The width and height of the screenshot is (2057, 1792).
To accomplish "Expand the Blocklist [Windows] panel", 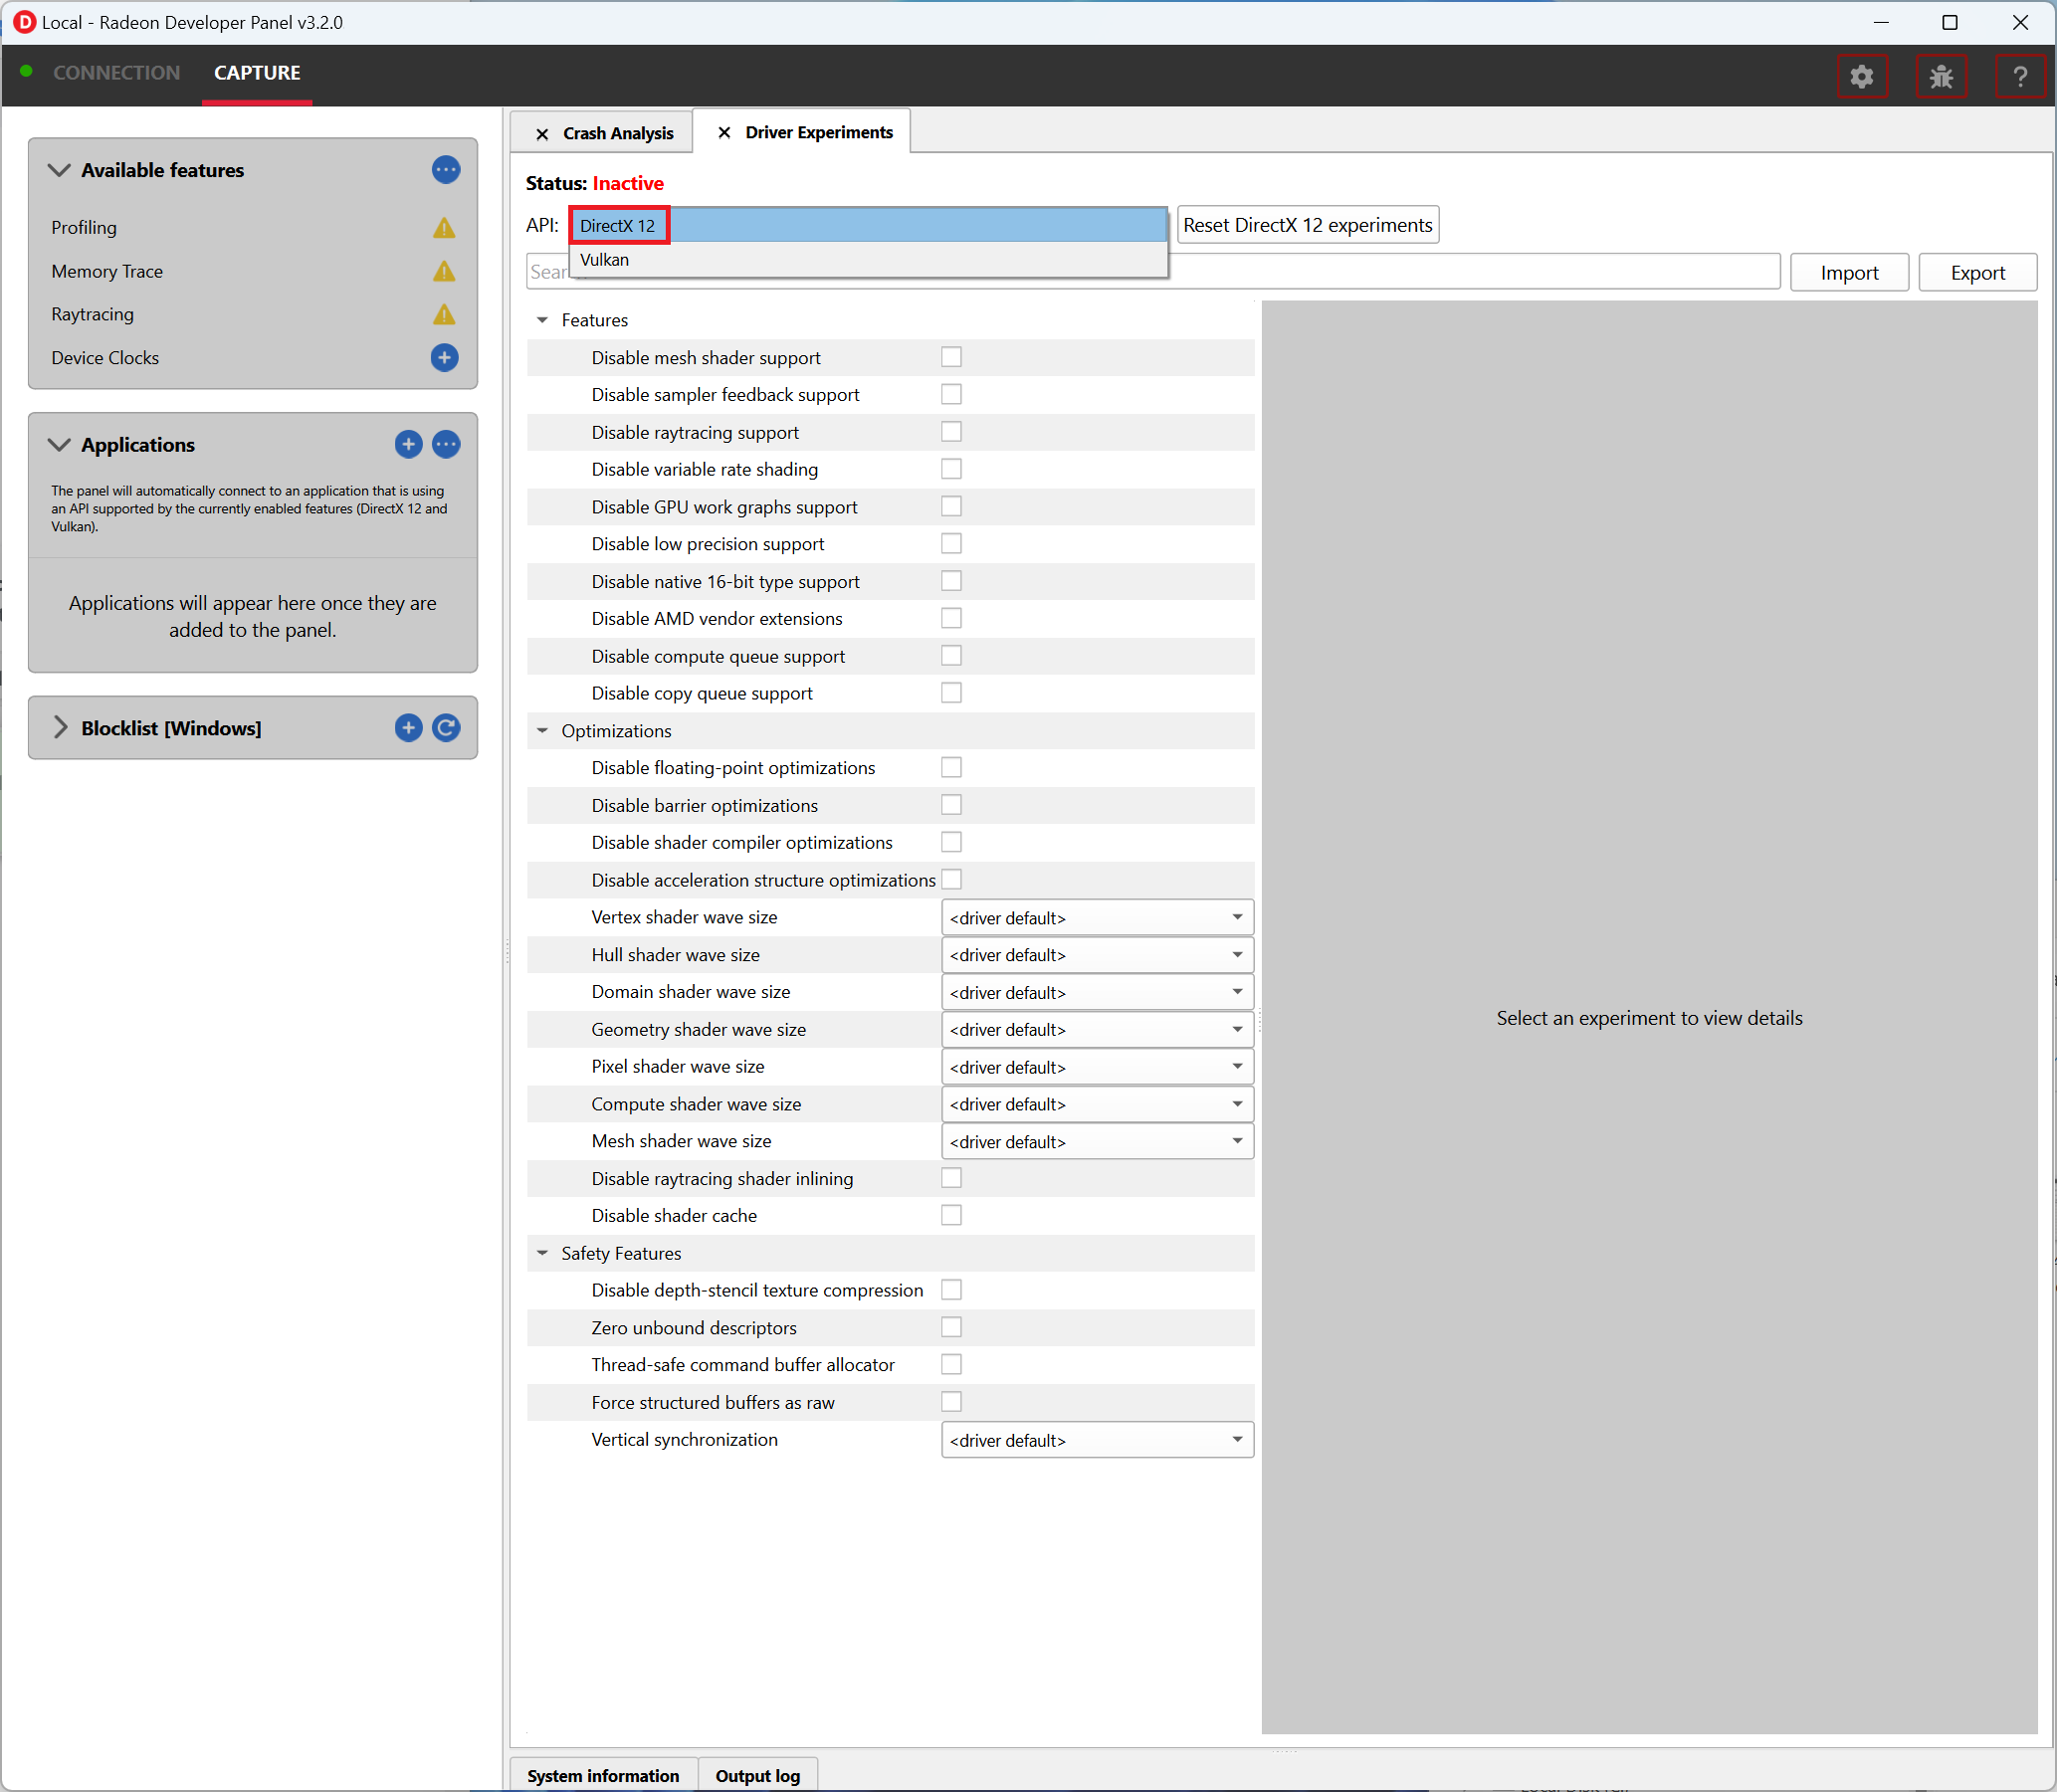I will coord(60,727).
